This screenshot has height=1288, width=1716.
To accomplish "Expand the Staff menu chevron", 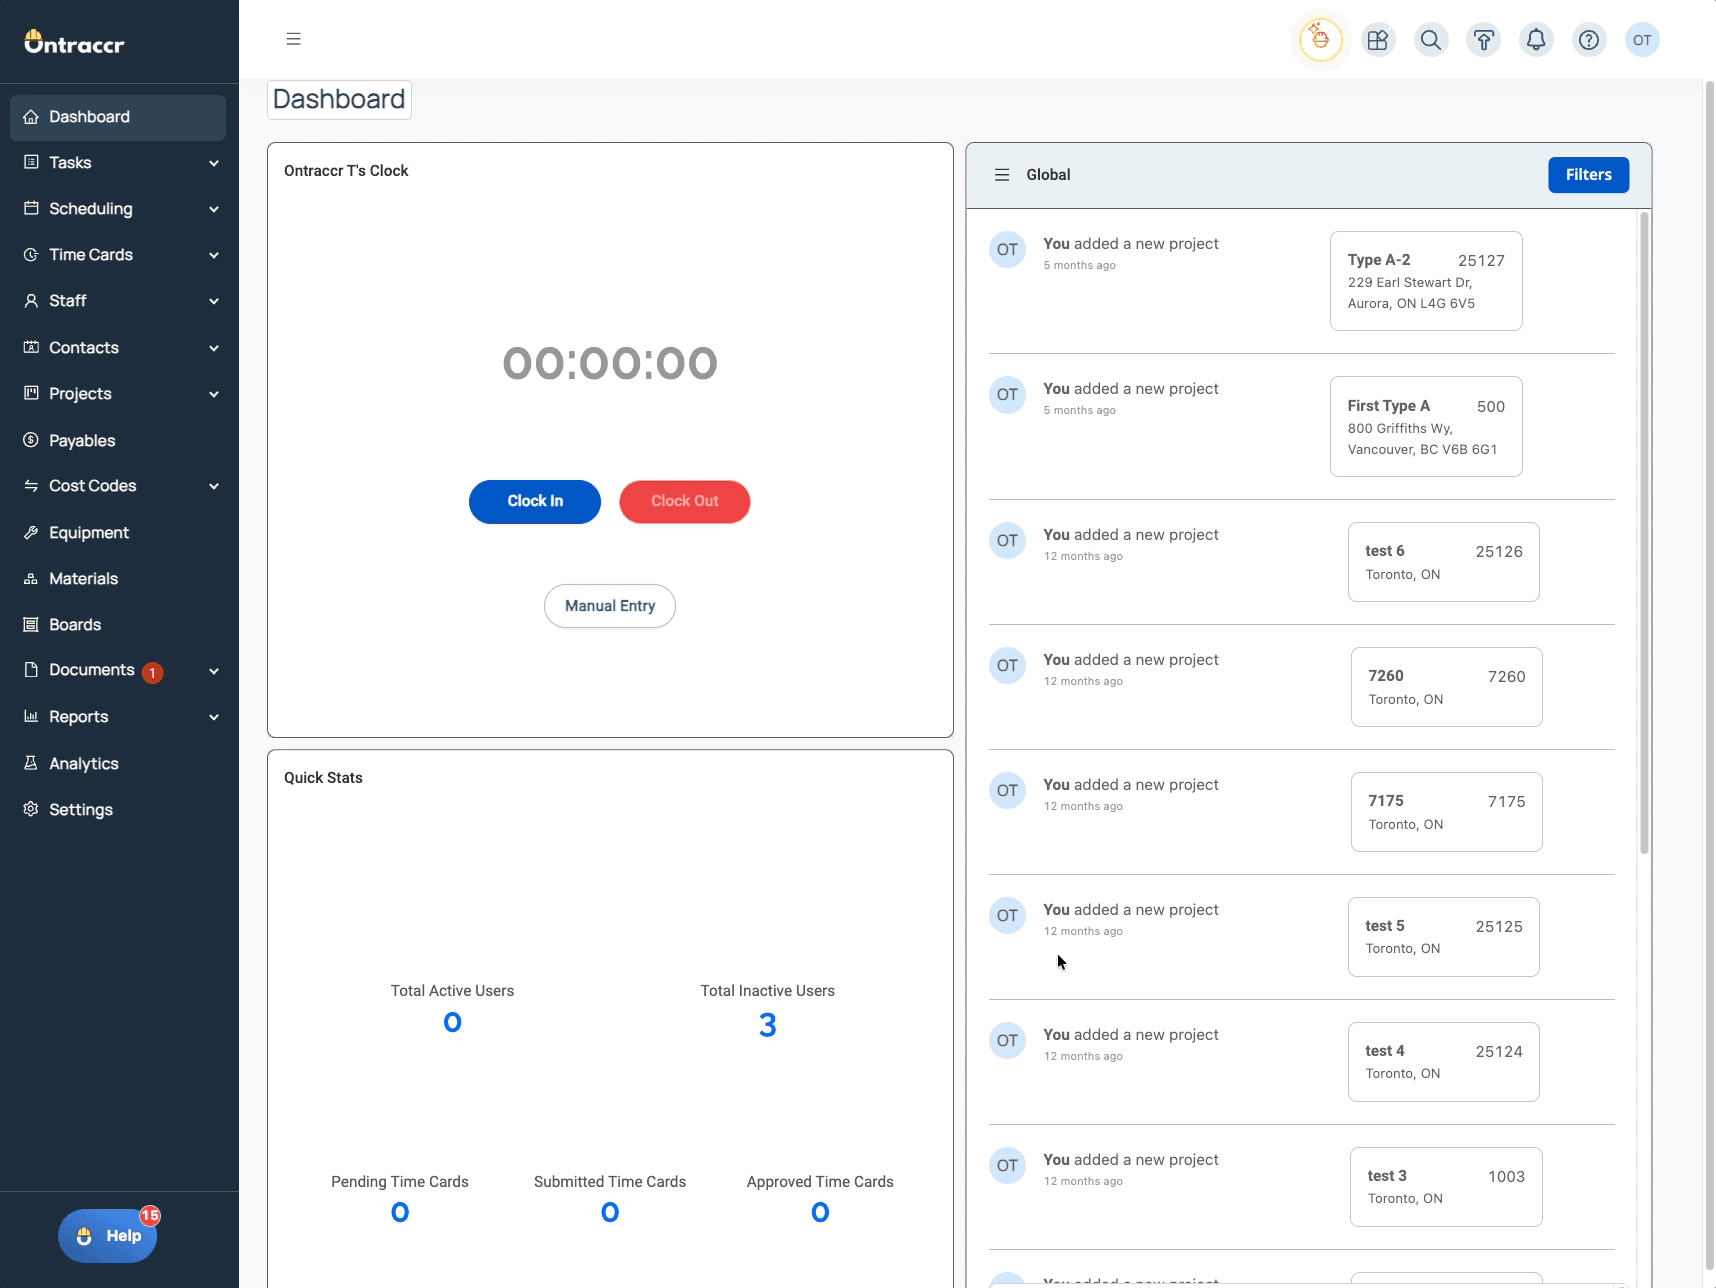I will tap(214, 301).
